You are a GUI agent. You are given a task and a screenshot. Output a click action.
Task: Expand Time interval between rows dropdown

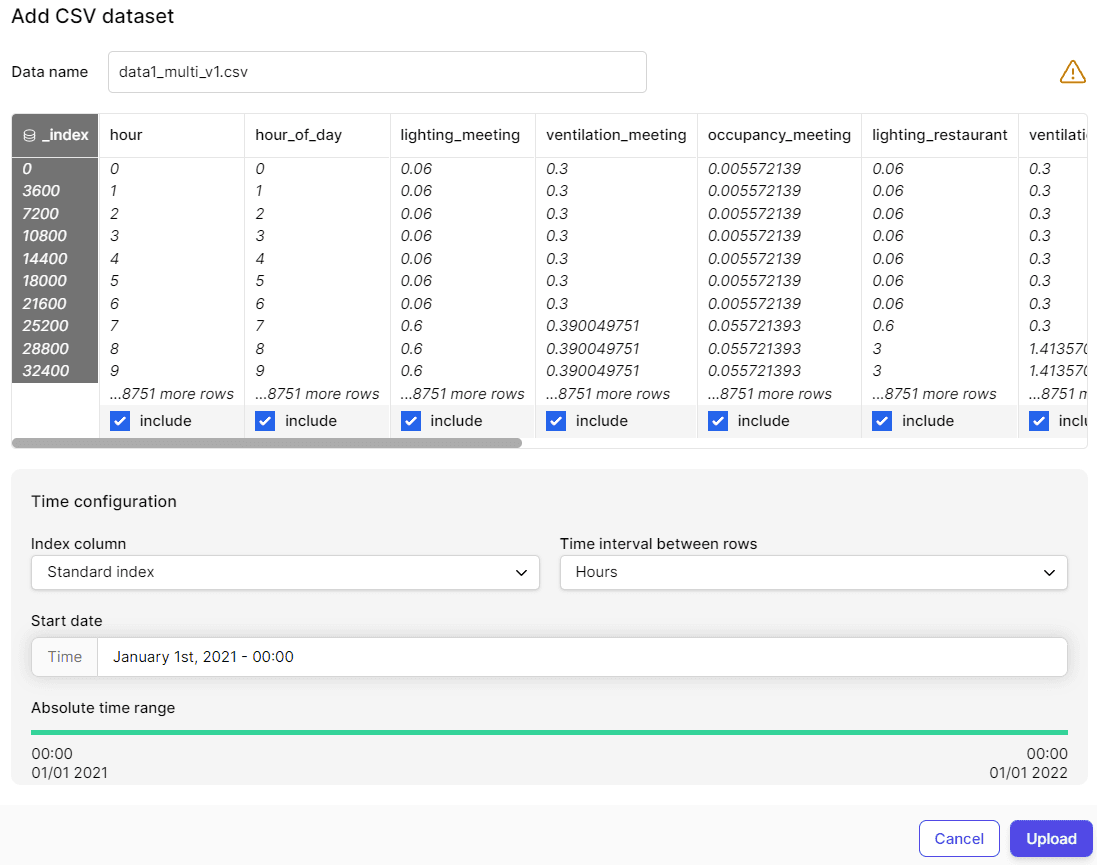[813, 572]
